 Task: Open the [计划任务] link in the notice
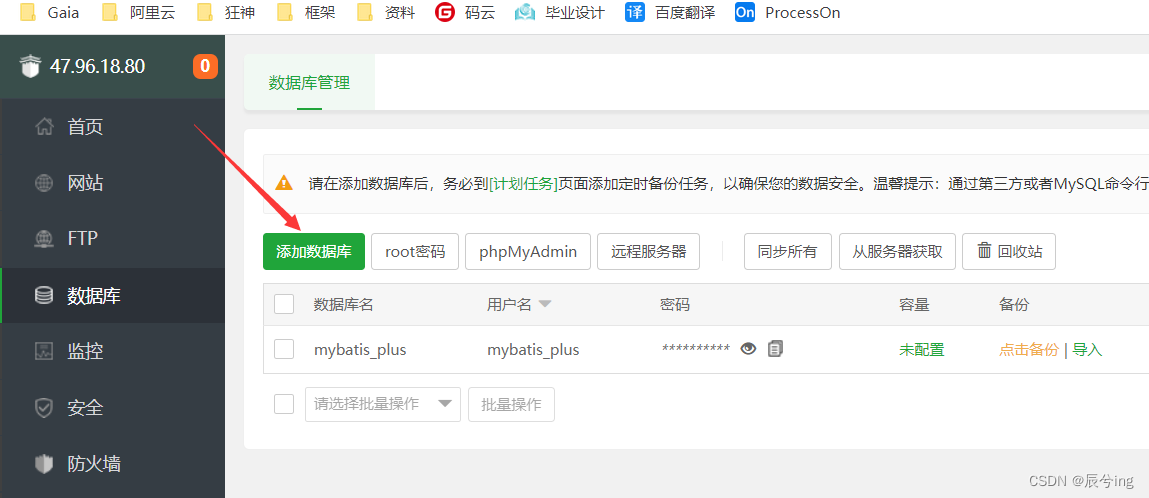[x=524, y=184]
